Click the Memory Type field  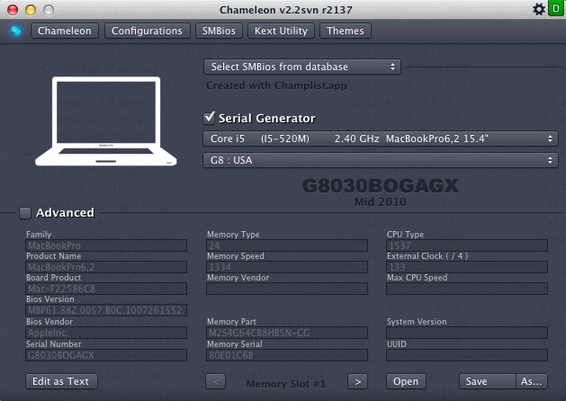click(x=287, y=245)
